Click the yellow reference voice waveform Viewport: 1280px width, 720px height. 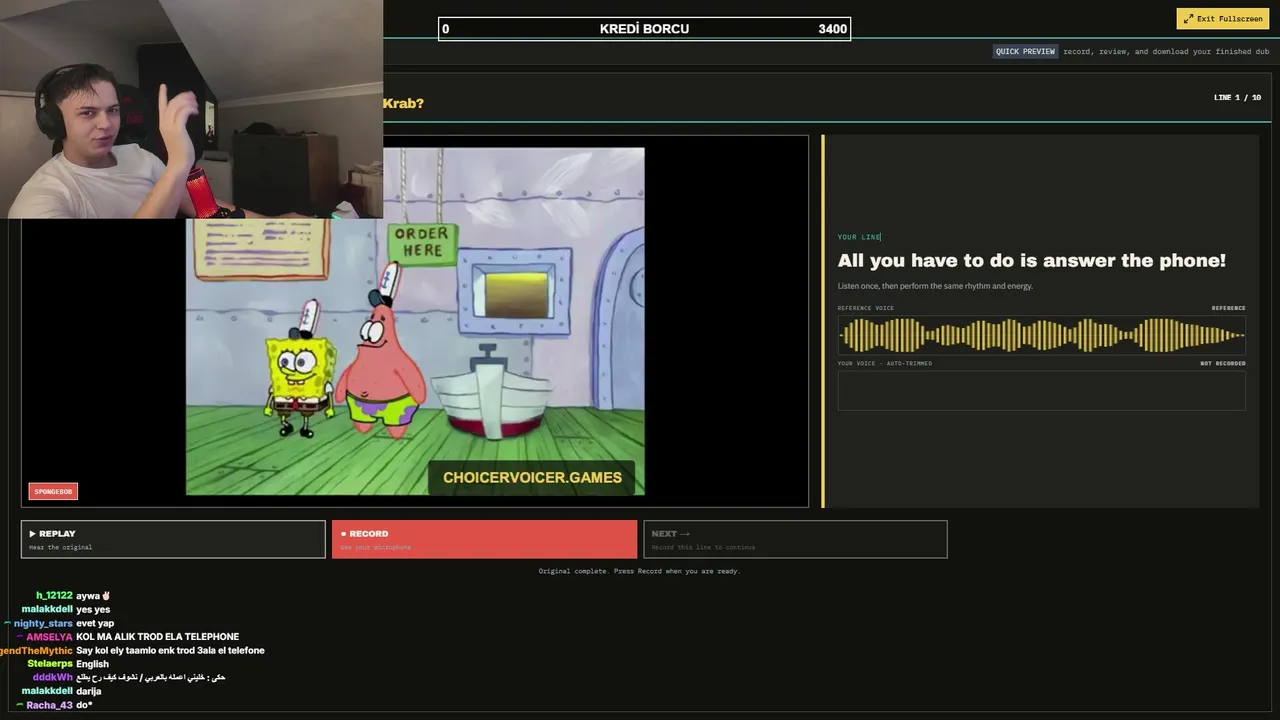1041,335
